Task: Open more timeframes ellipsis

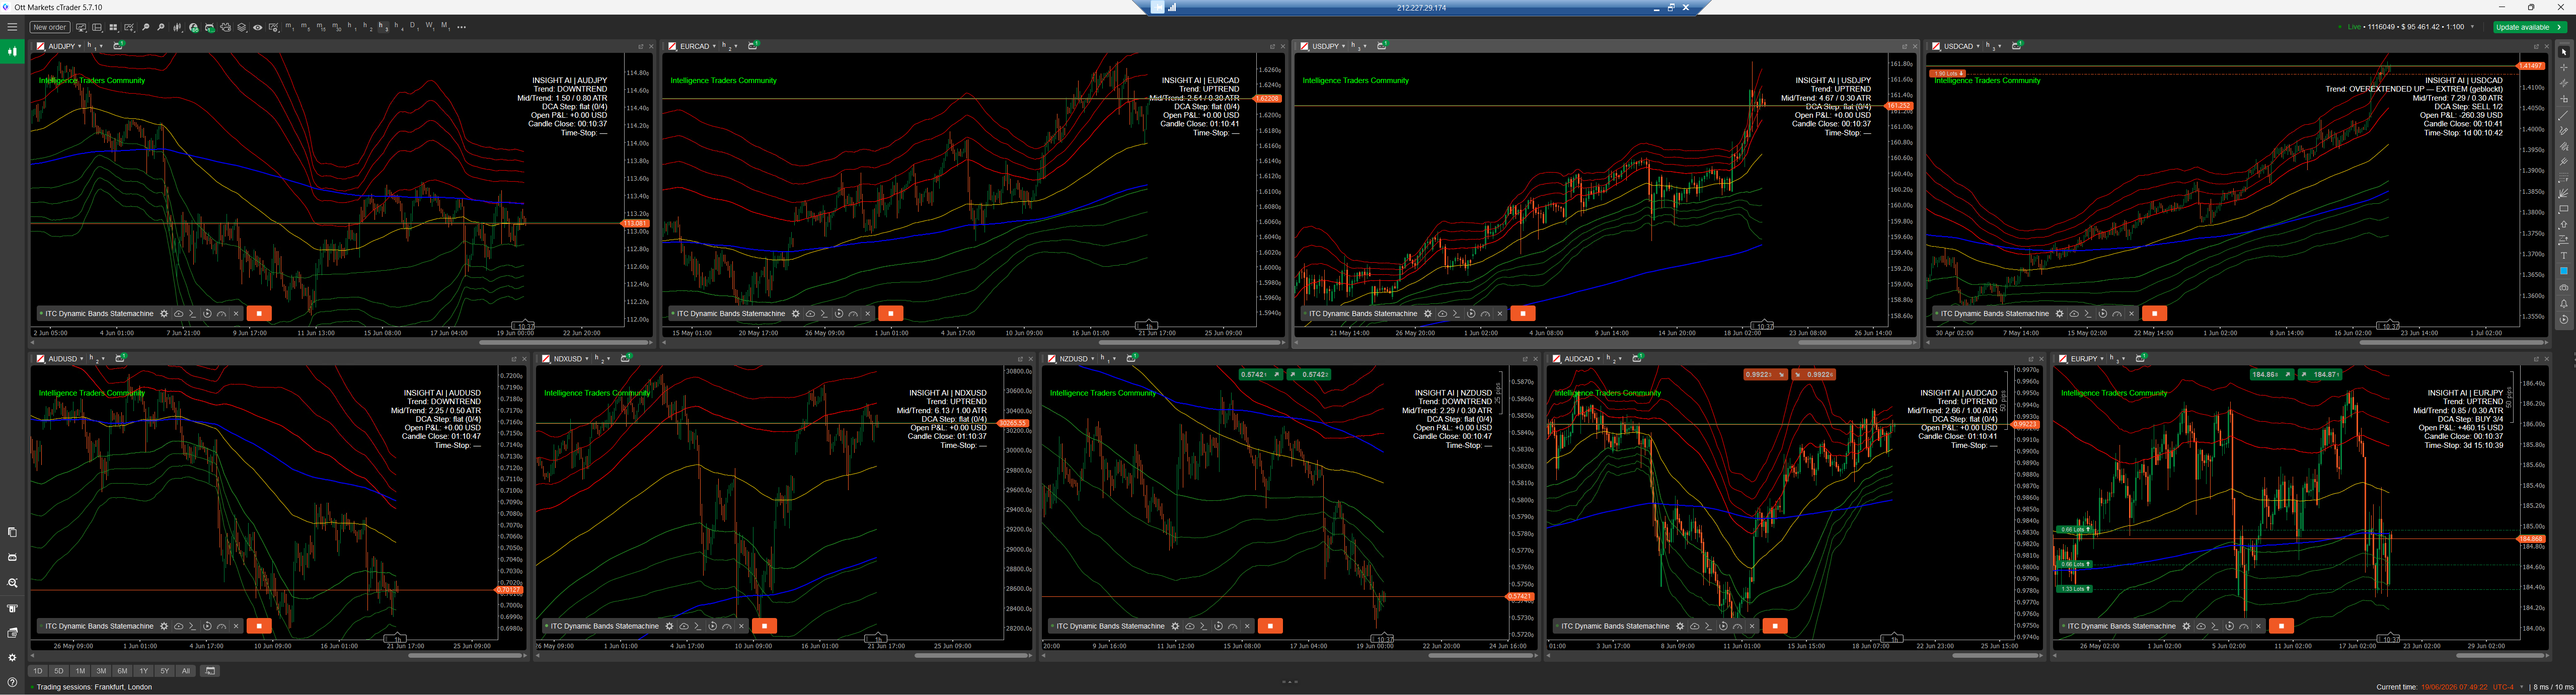Action: tap(462, 27)
